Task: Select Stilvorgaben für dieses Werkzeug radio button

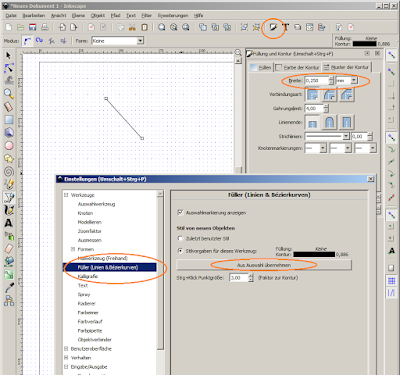Action: click(180, 251)
